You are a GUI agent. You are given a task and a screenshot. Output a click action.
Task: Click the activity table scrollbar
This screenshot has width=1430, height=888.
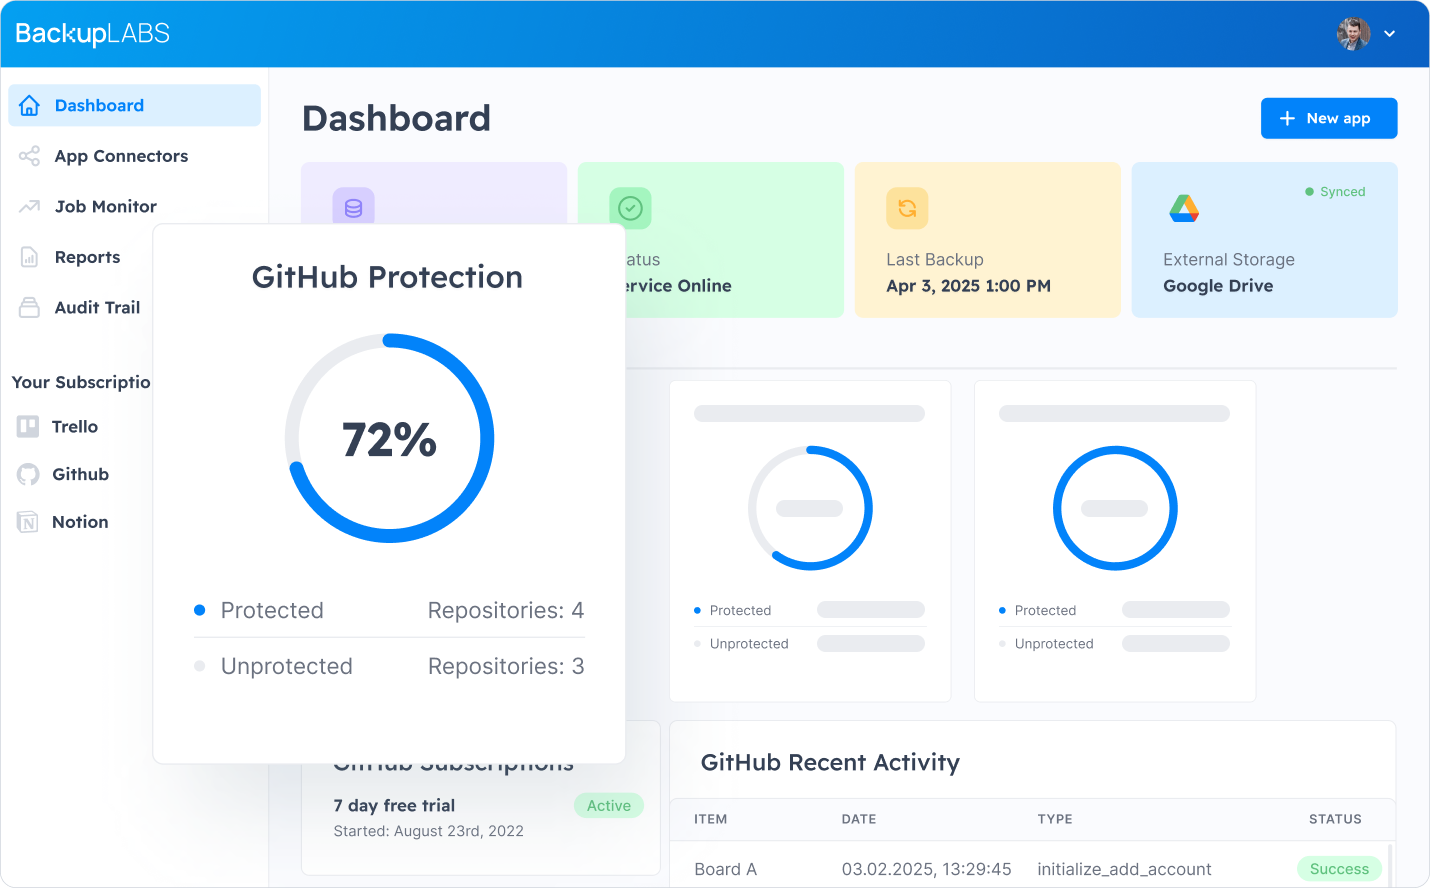(x=1390, y=864)
